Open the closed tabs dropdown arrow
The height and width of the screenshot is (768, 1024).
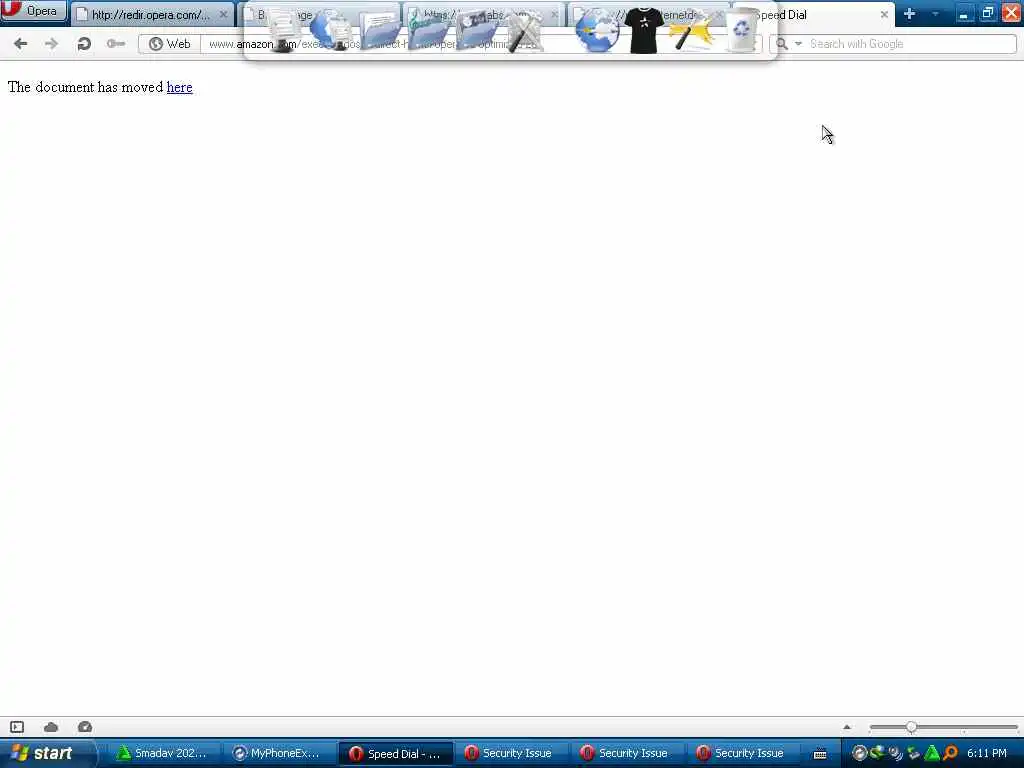tap(935, 14)
